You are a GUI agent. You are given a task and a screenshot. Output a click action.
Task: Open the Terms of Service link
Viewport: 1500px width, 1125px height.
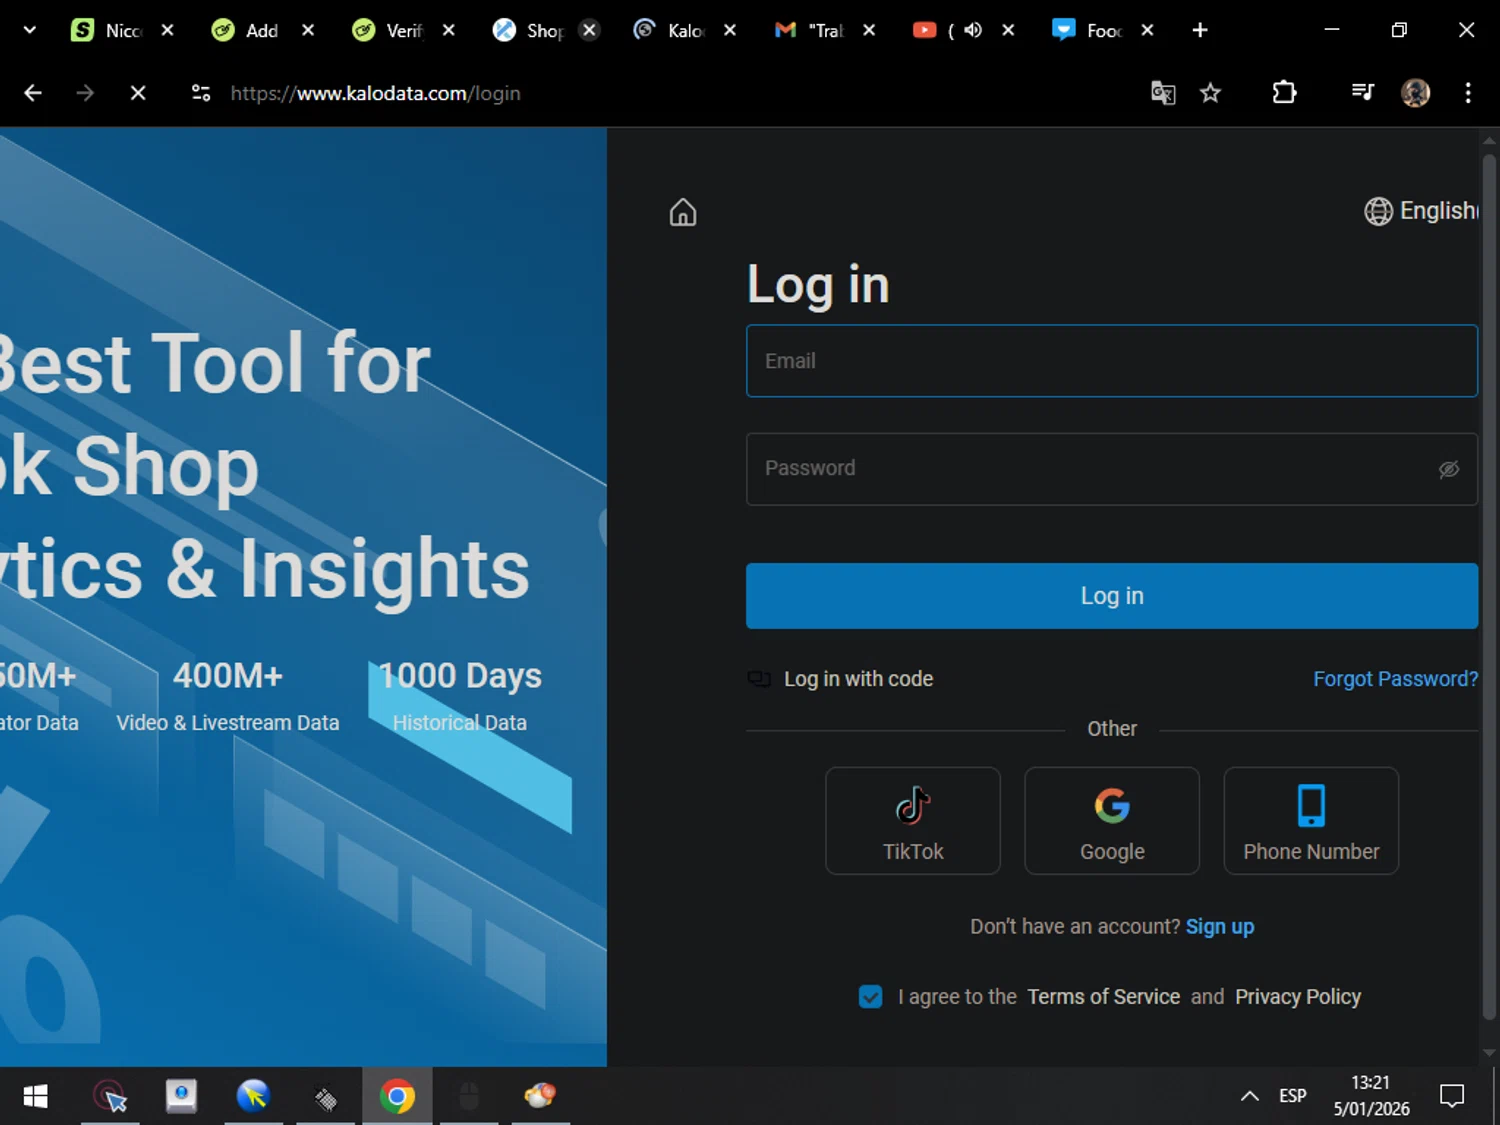(x=1103, y=997)
